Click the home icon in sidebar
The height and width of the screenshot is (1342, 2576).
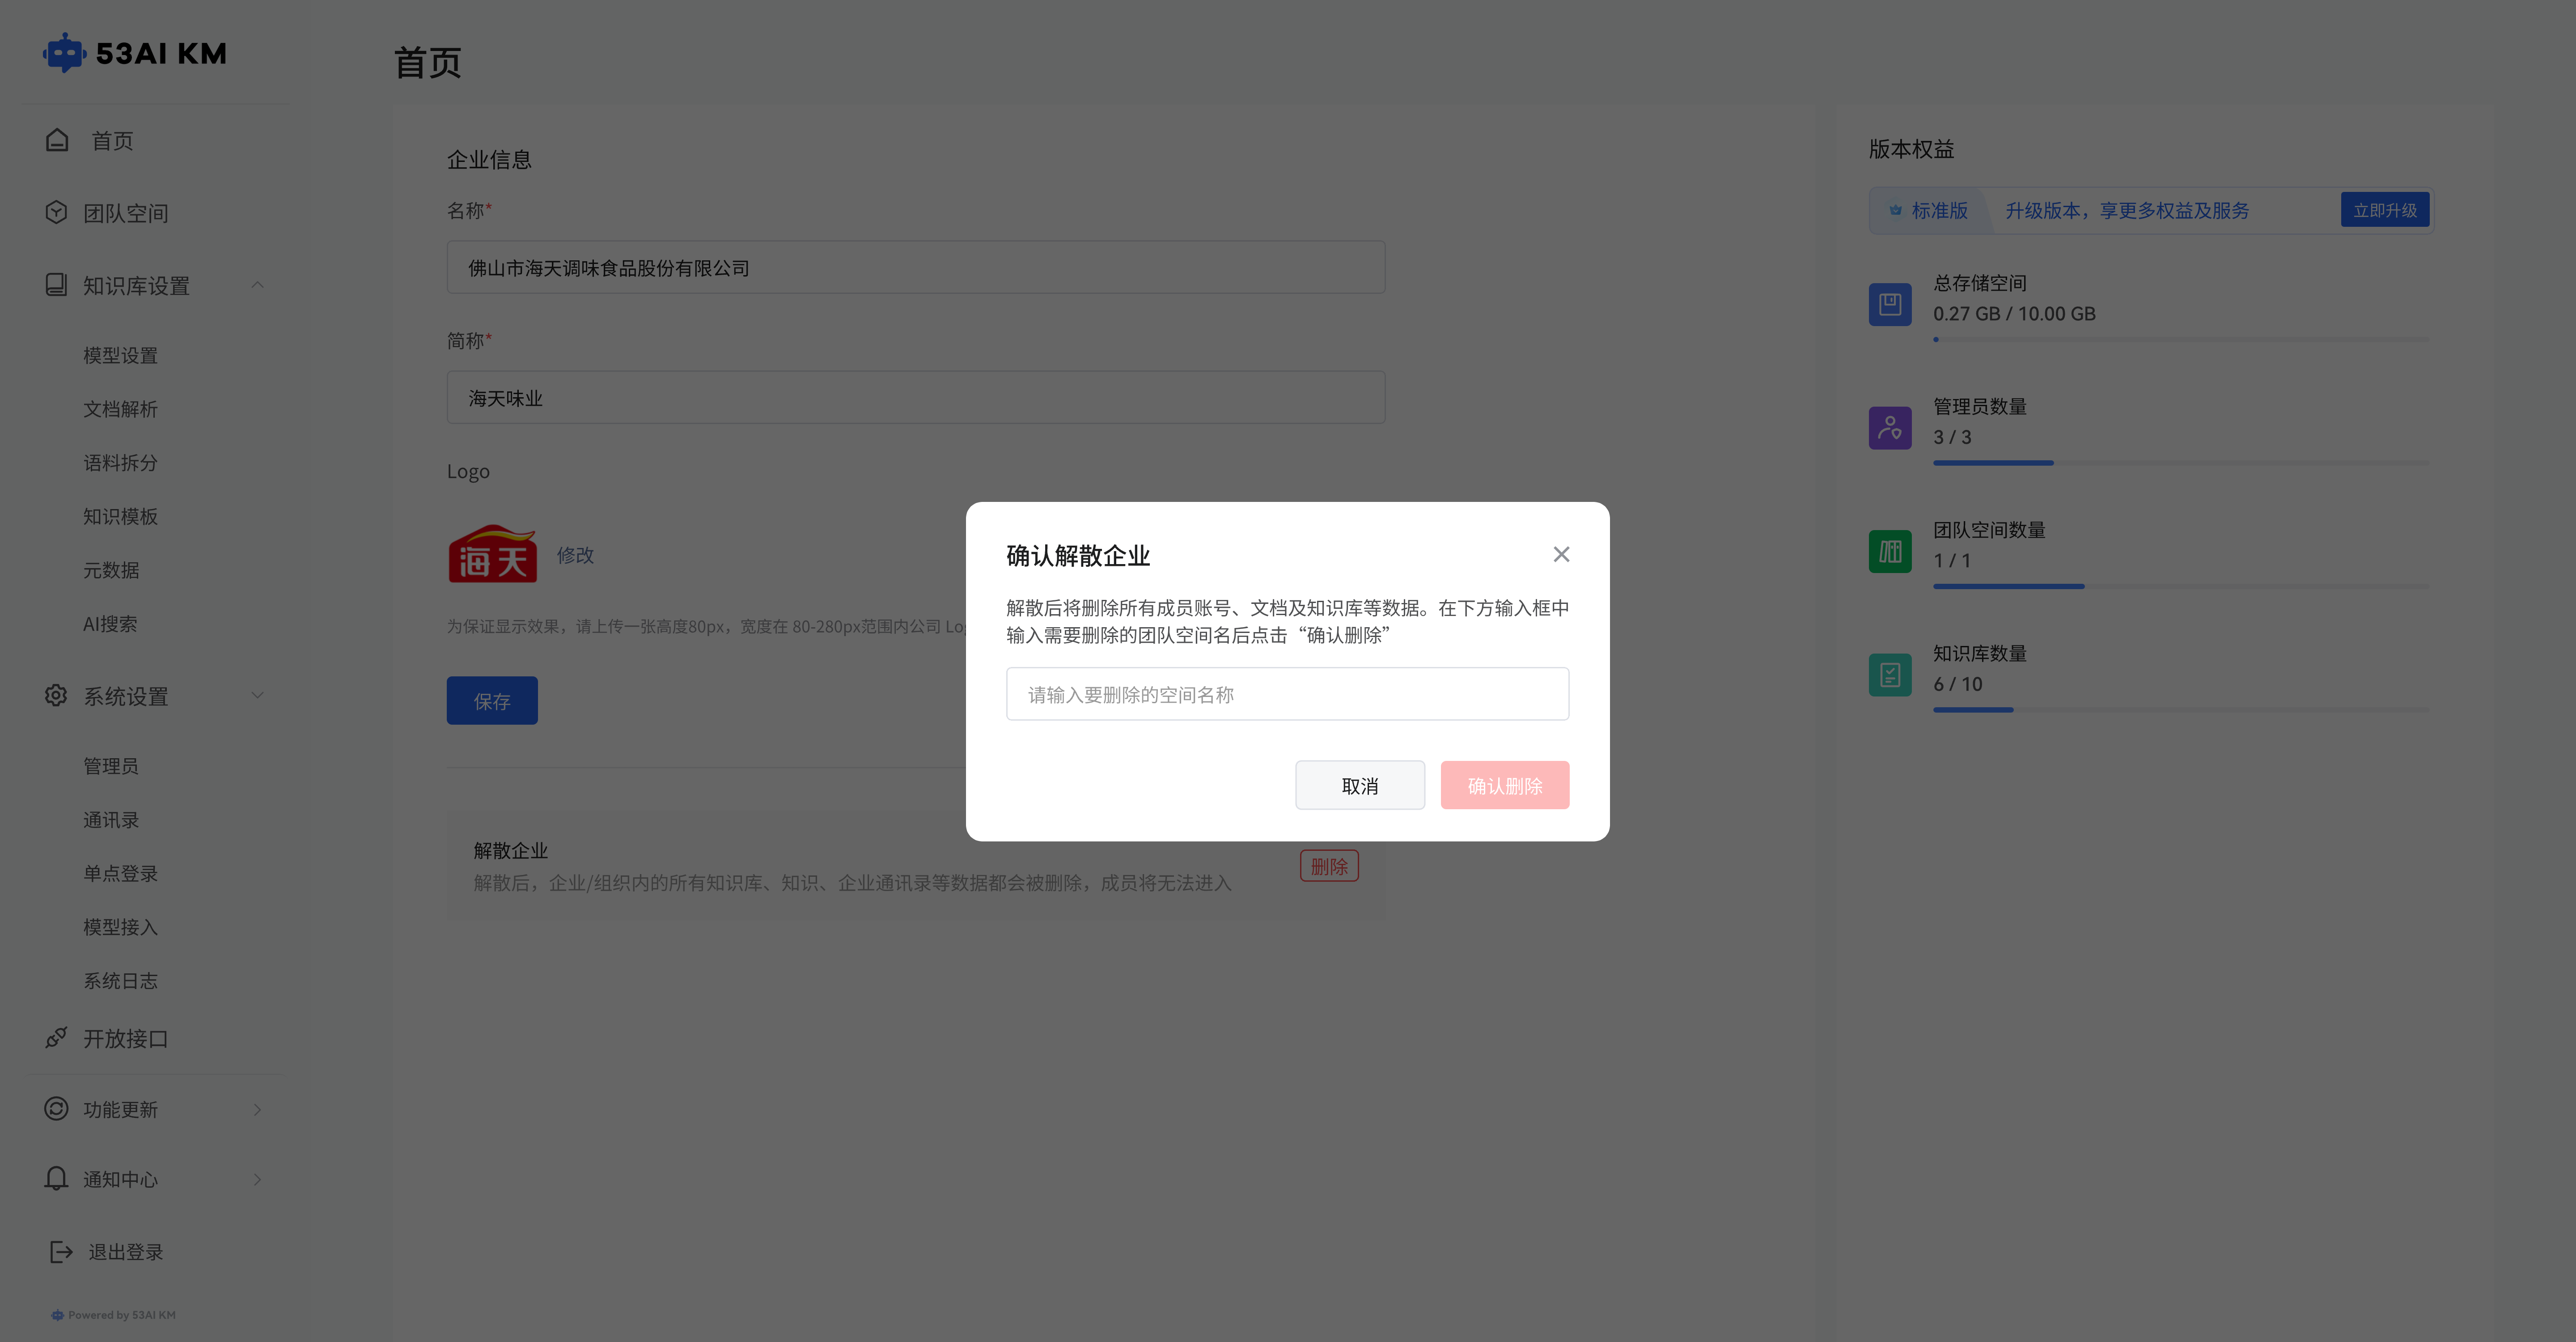pos(57,140)
